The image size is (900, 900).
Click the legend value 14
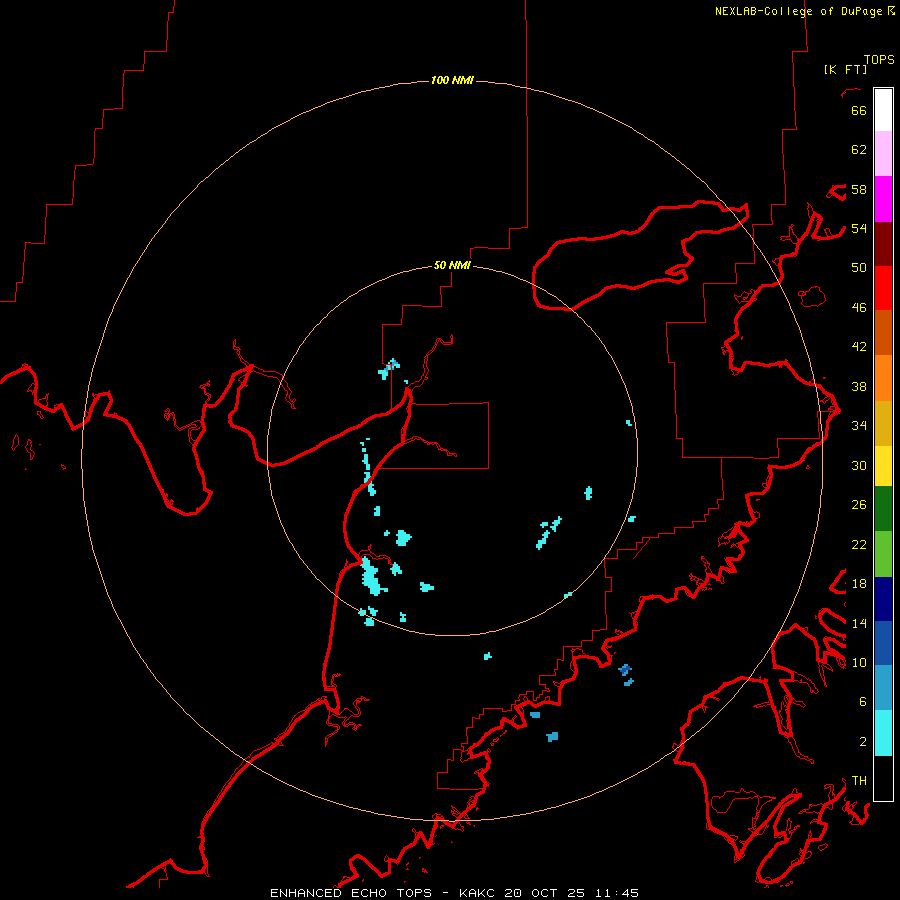pyautogui.click(x=859, y=623)
